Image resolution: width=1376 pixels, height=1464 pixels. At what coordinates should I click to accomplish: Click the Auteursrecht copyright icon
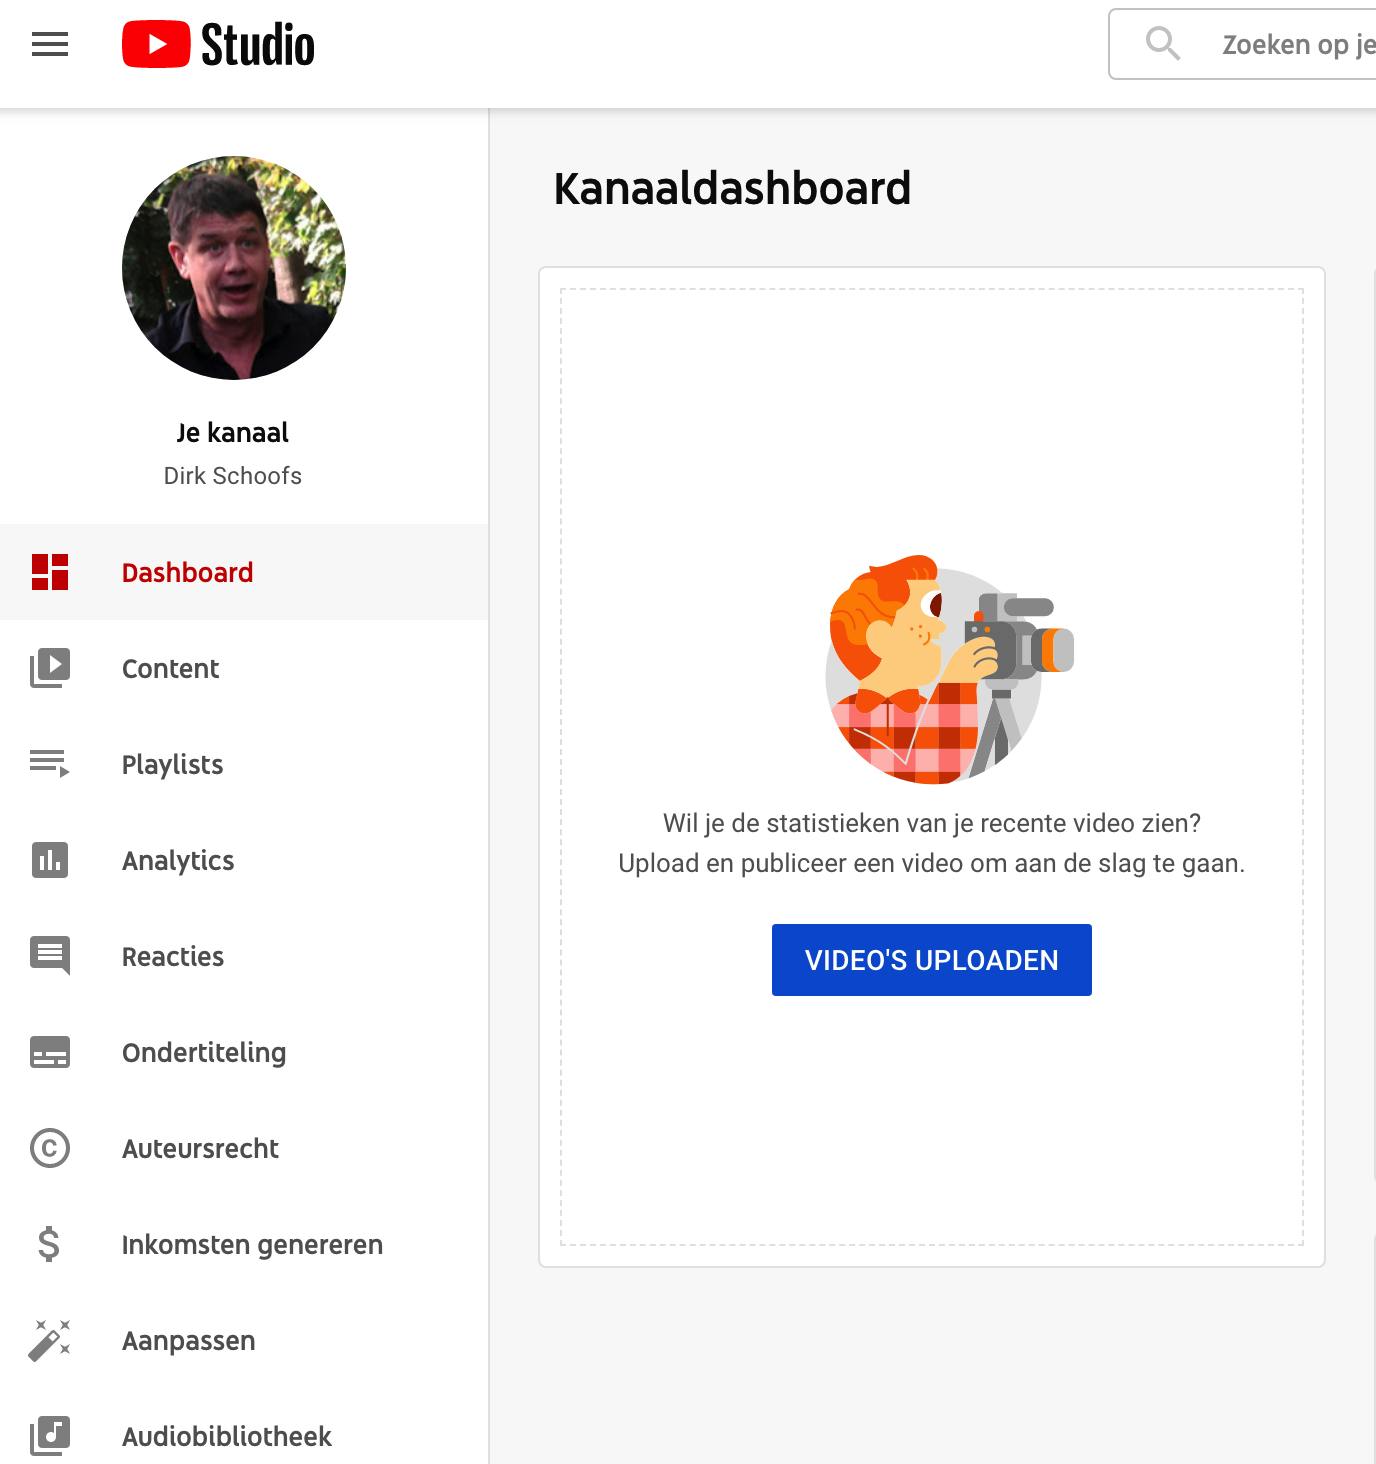(x=50, y=1148)
